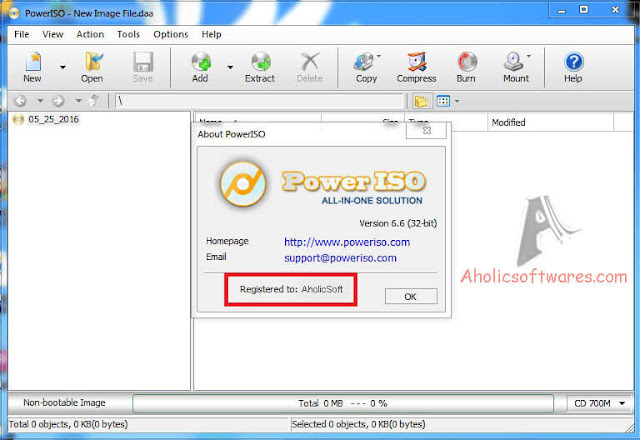Click the Open file toolbar icon
This screenshot has height=440, width=640.
coord(92,67)
